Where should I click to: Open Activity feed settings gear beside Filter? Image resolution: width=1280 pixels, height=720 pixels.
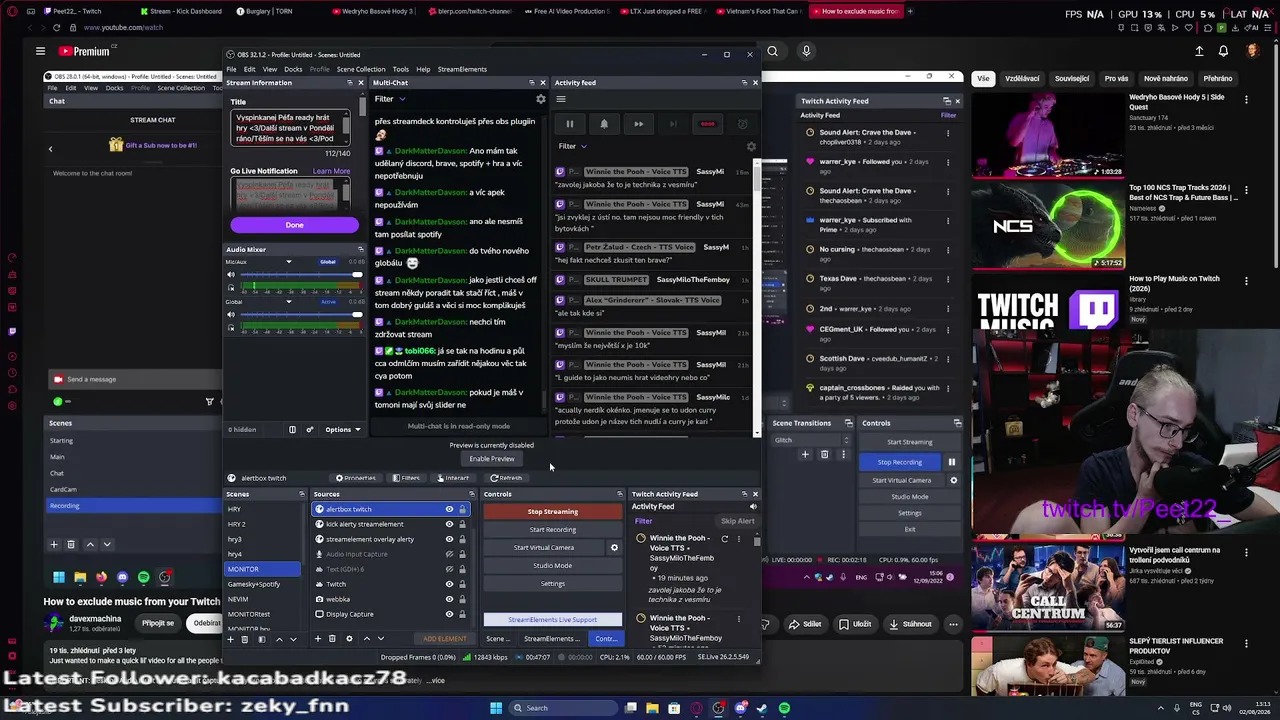point(751,147)
